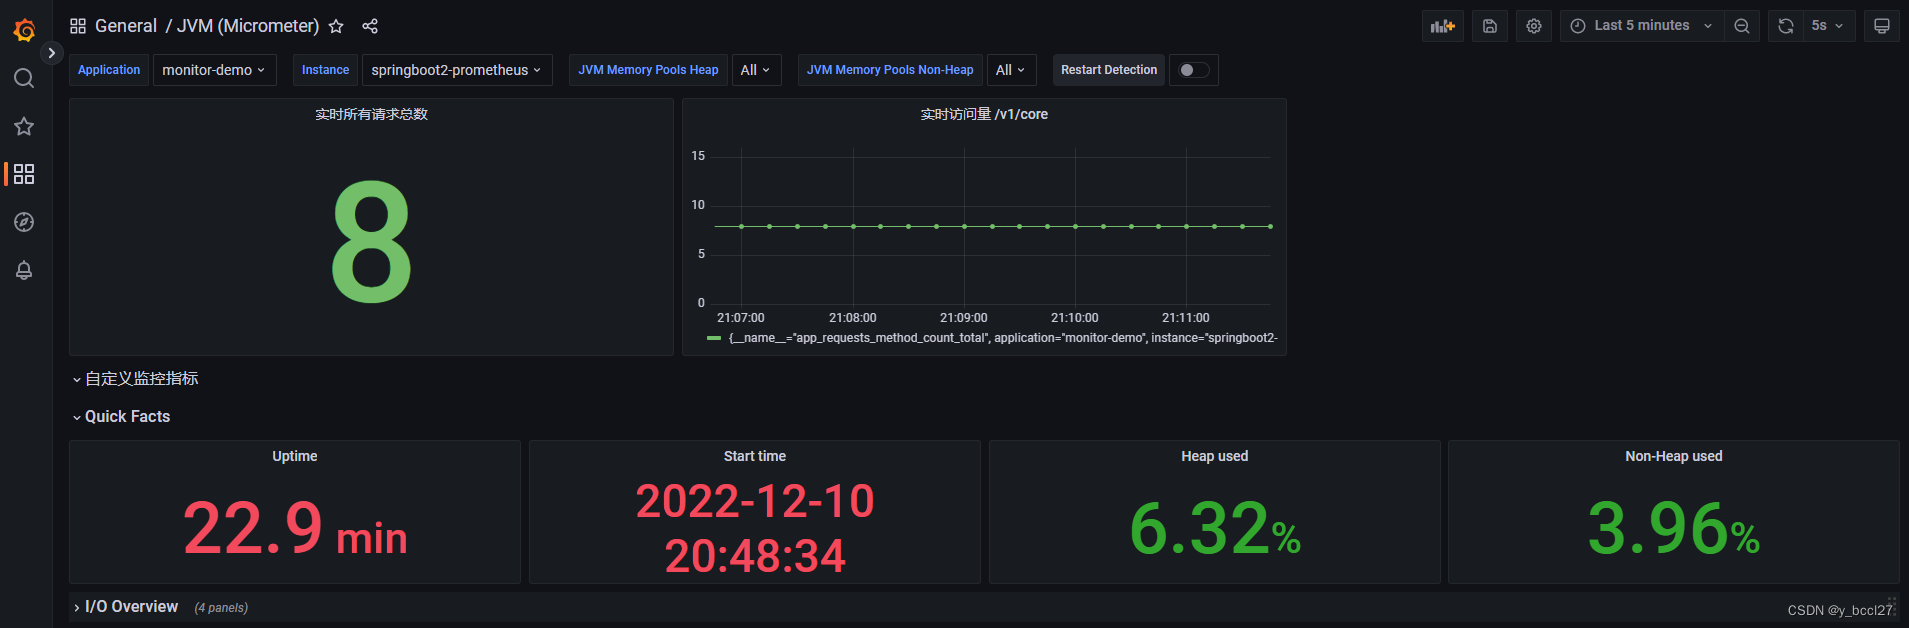
Task: Refresh the dashboard now
Action: 1786,26
